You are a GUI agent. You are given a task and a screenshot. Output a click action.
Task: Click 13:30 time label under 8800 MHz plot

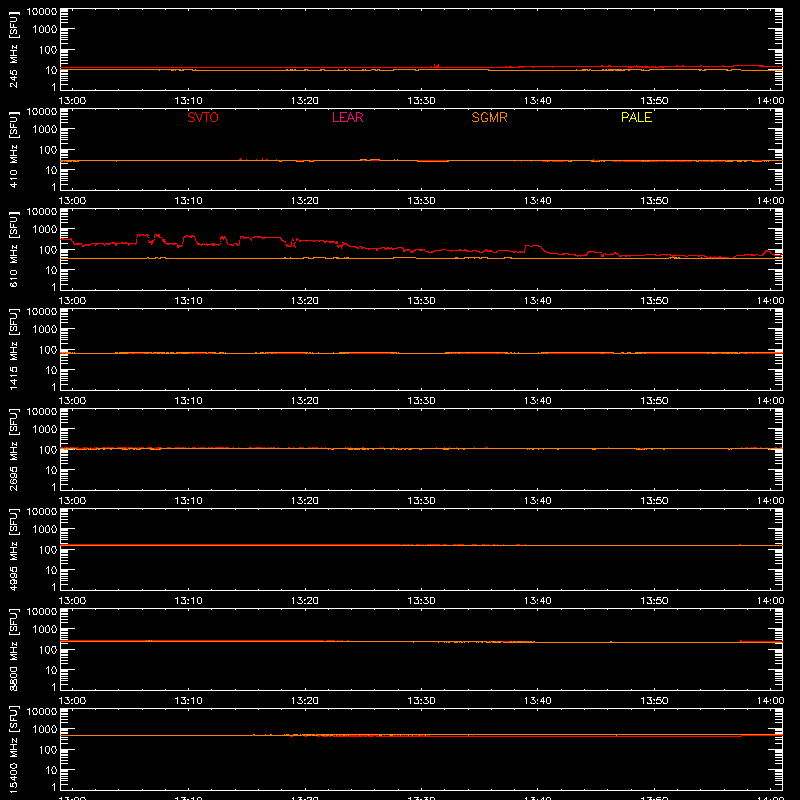pos(421,701)
